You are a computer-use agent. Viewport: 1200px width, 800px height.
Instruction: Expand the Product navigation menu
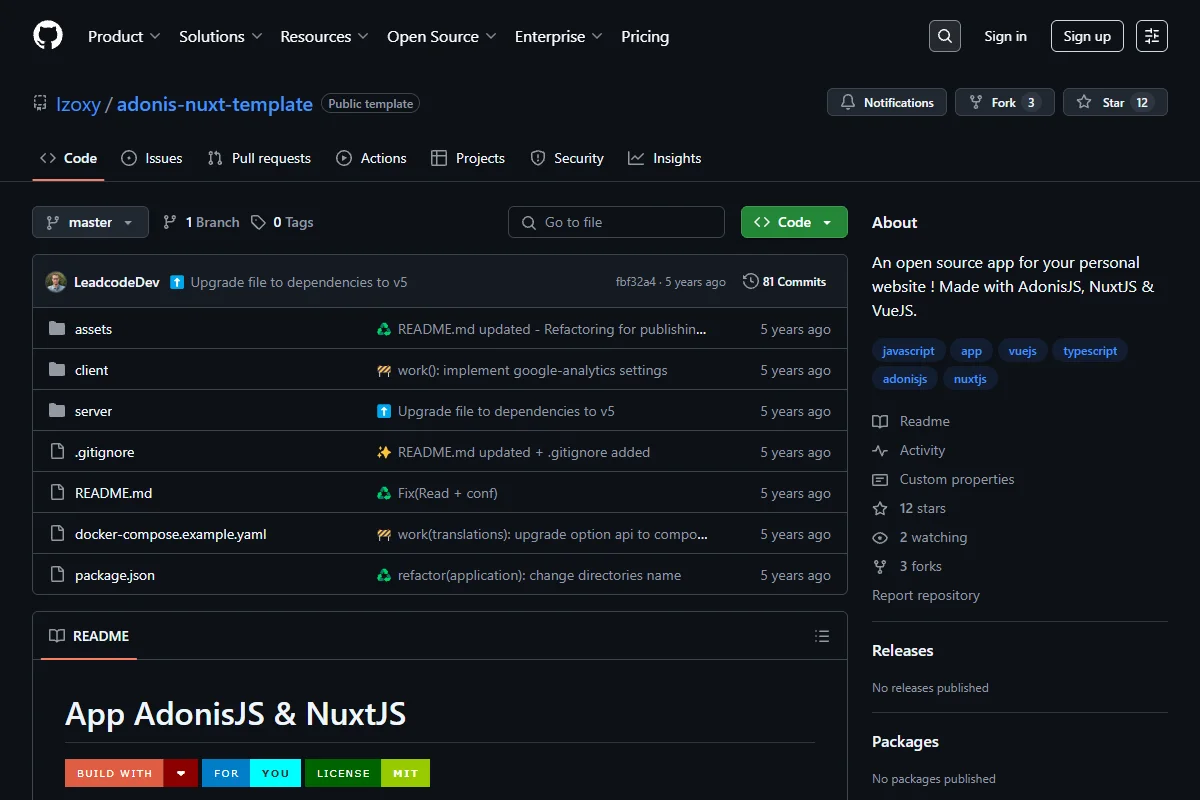click(124, 36)
